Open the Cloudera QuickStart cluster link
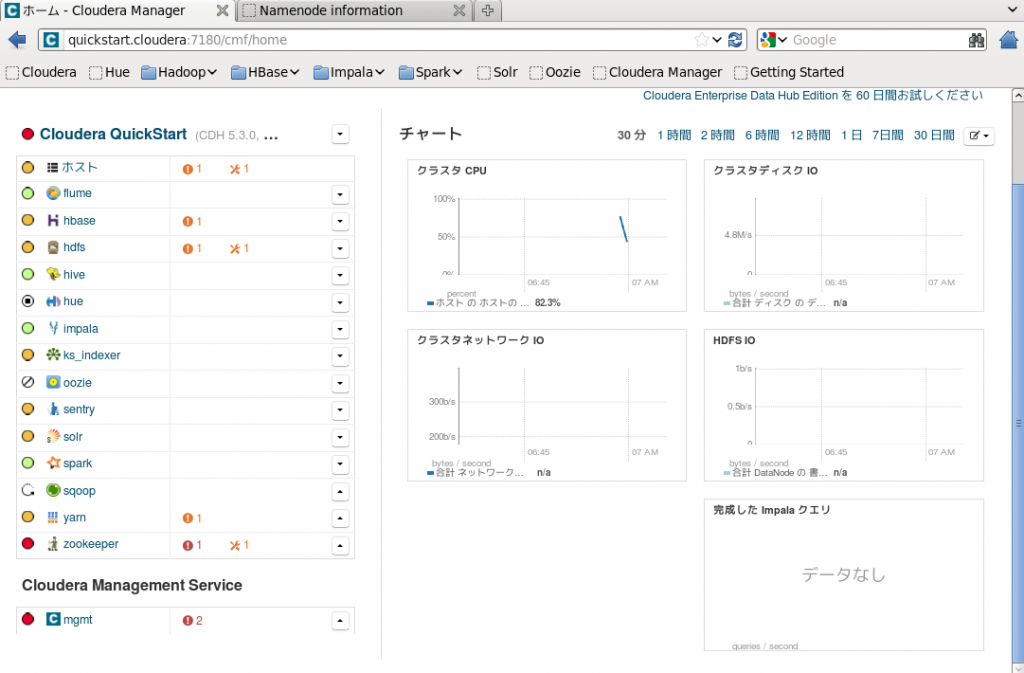The image size is (1024, 673). pyautogui.click(x=113, y=134)
